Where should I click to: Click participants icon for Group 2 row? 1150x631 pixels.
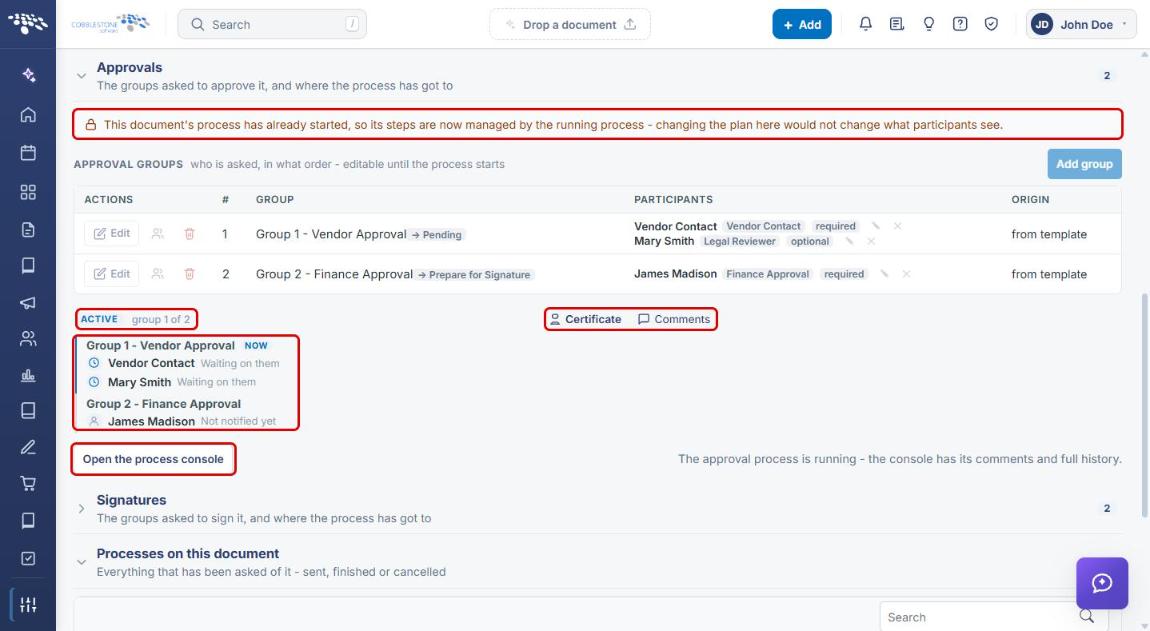click(x=158, y=274)
